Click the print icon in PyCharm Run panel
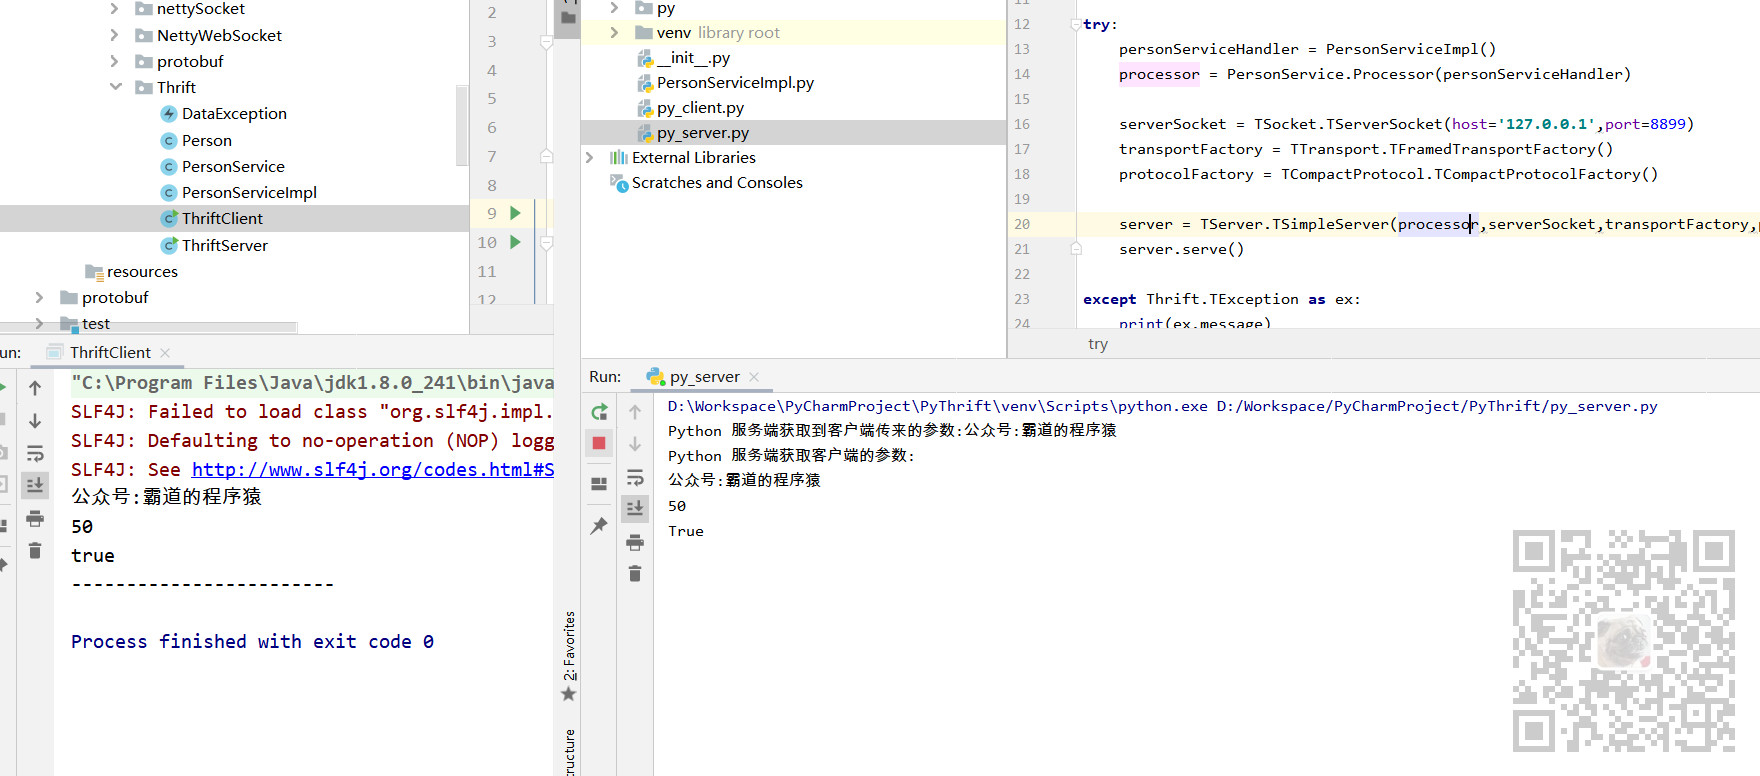Screen dimensions: 1760x776 point(635,542)
